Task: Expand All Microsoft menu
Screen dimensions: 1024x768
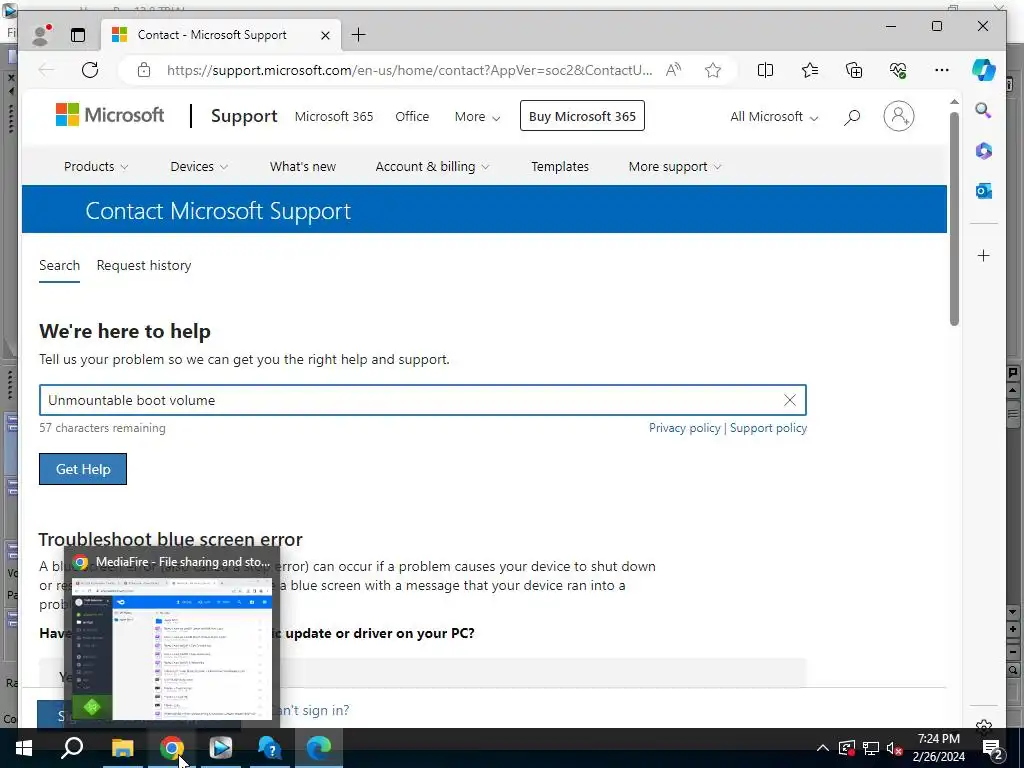Action: pyautogui.click(x=774, y=116)
